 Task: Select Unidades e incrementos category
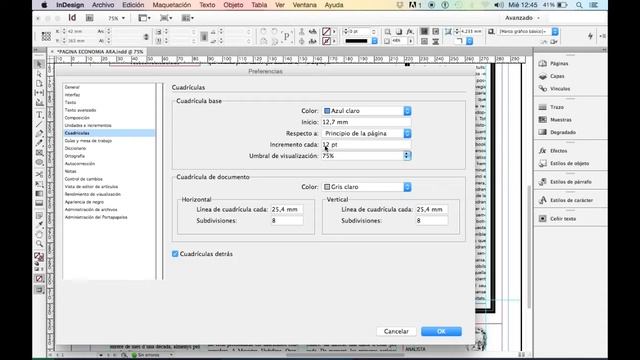(x=88, y=125)
